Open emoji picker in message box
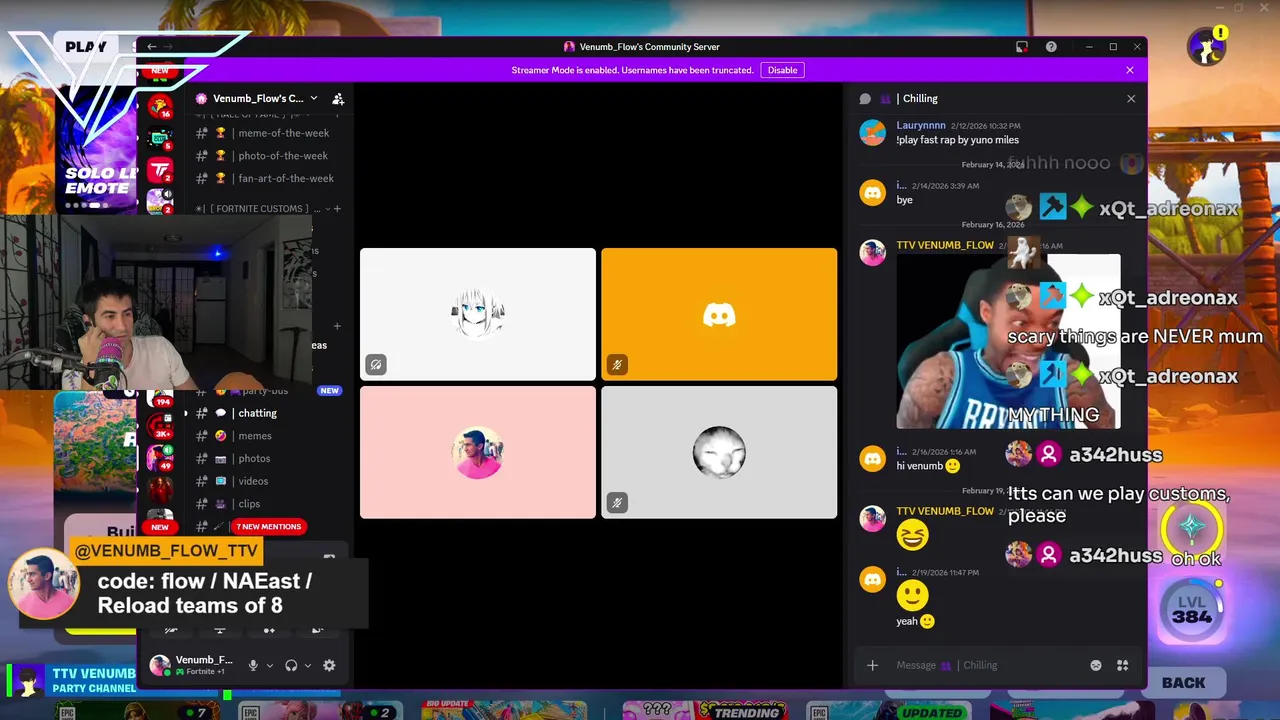 1096,666
